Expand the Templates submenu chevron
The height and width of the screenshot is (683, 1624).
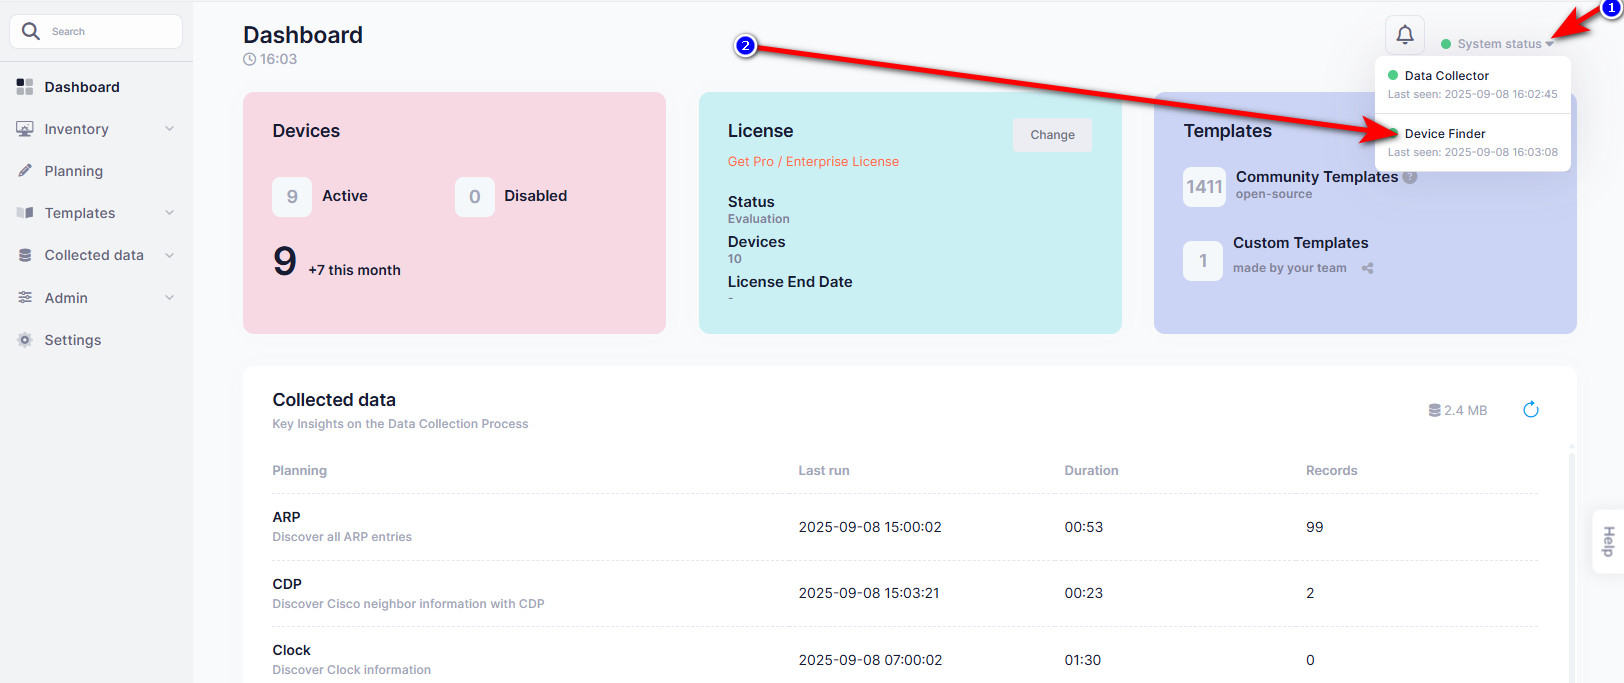click(x=169, y=213)
